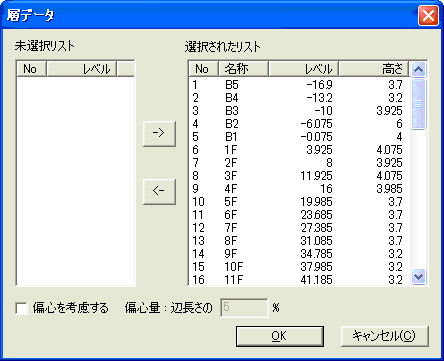Click the キャンセル(C) button

tap(385, 336)
